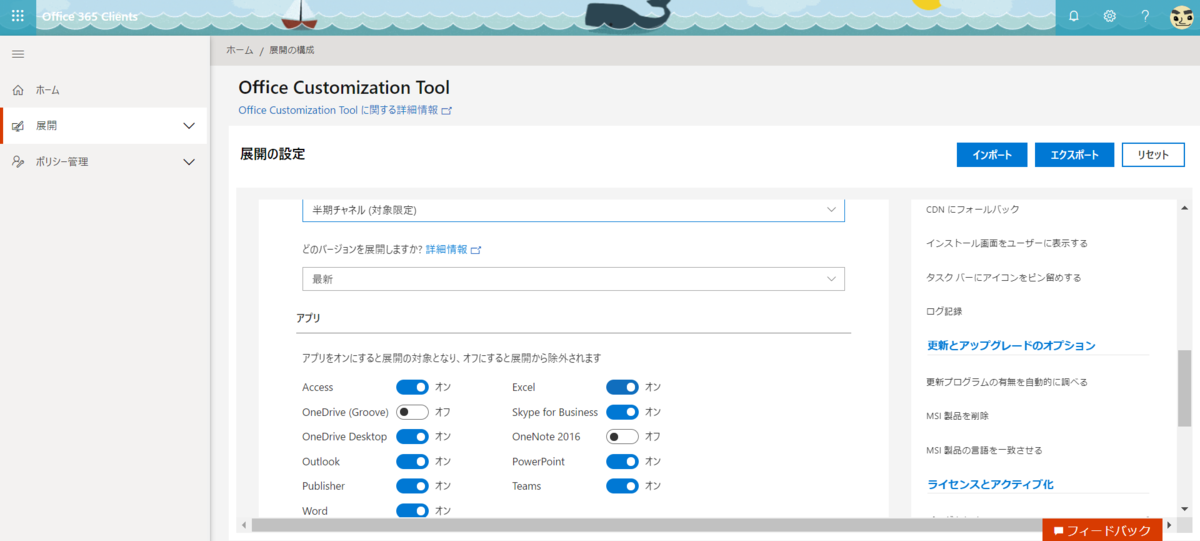Disable the Skype for Business toggle
This screenshot has width=1200, height=541.
pyautogui.click(x=622, y=412)
